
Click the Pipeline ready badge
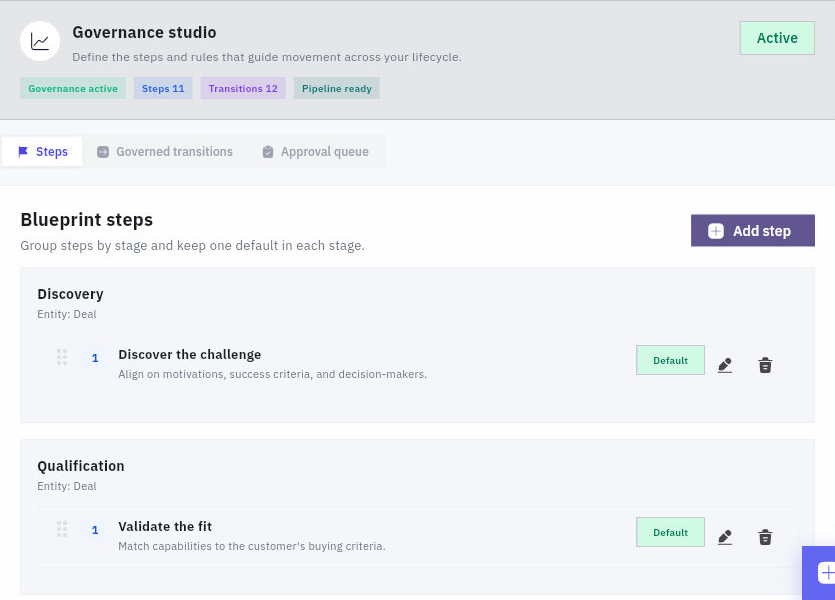(337, 88)
